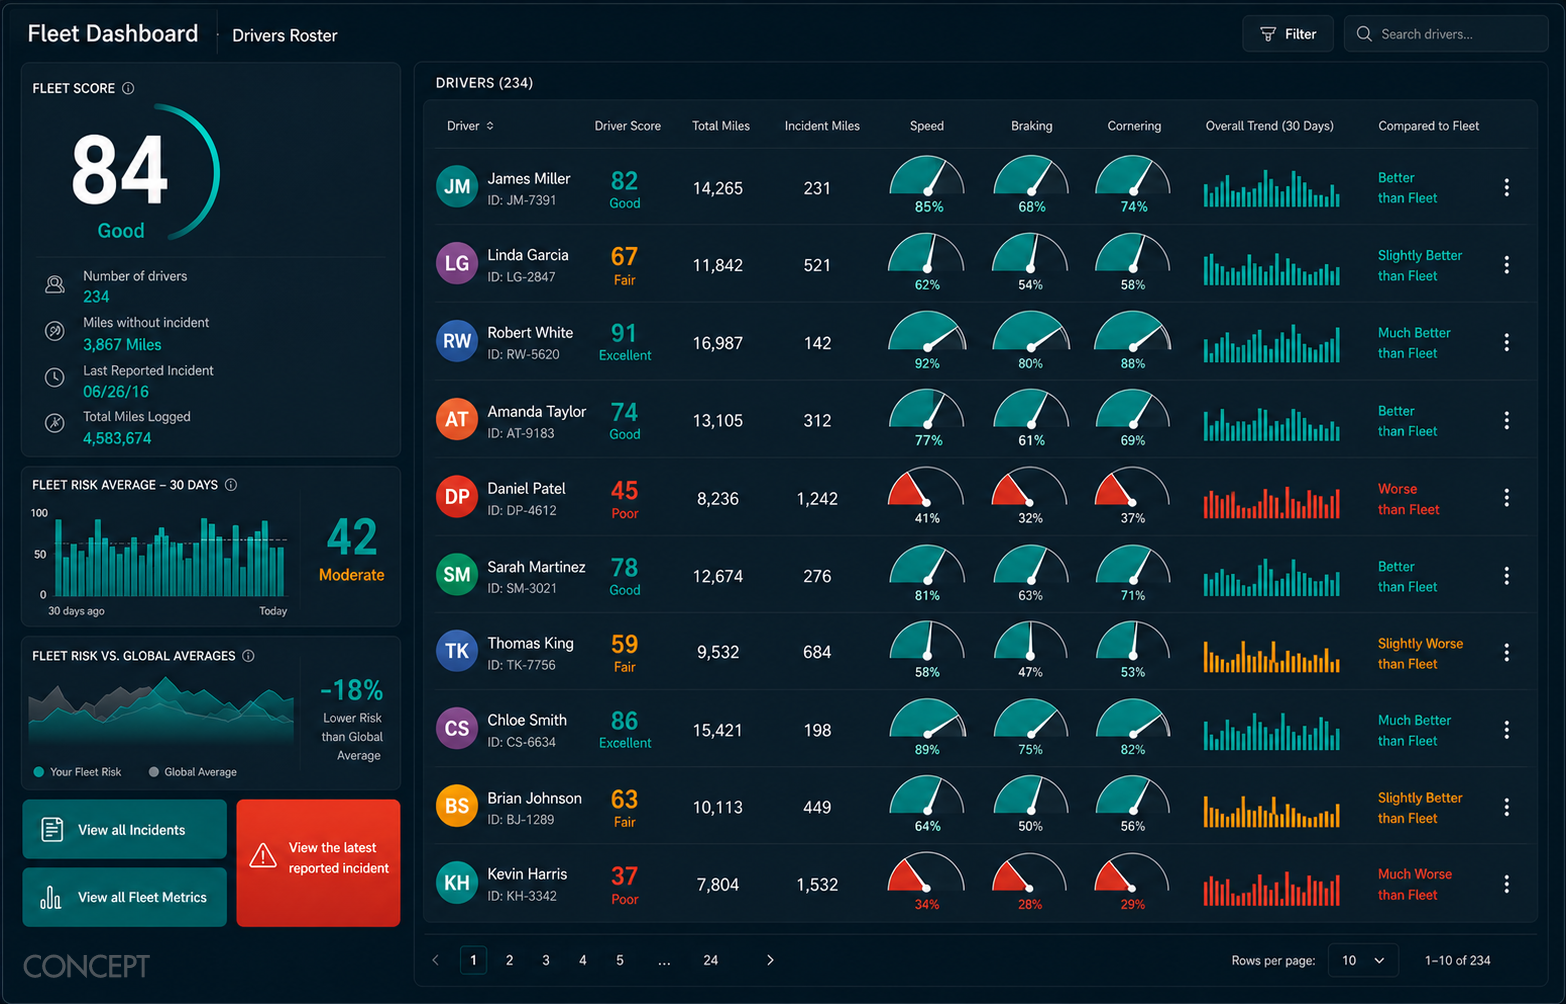
Task: Click the TK avatar for Thomas King
Action: coord(457,652)
